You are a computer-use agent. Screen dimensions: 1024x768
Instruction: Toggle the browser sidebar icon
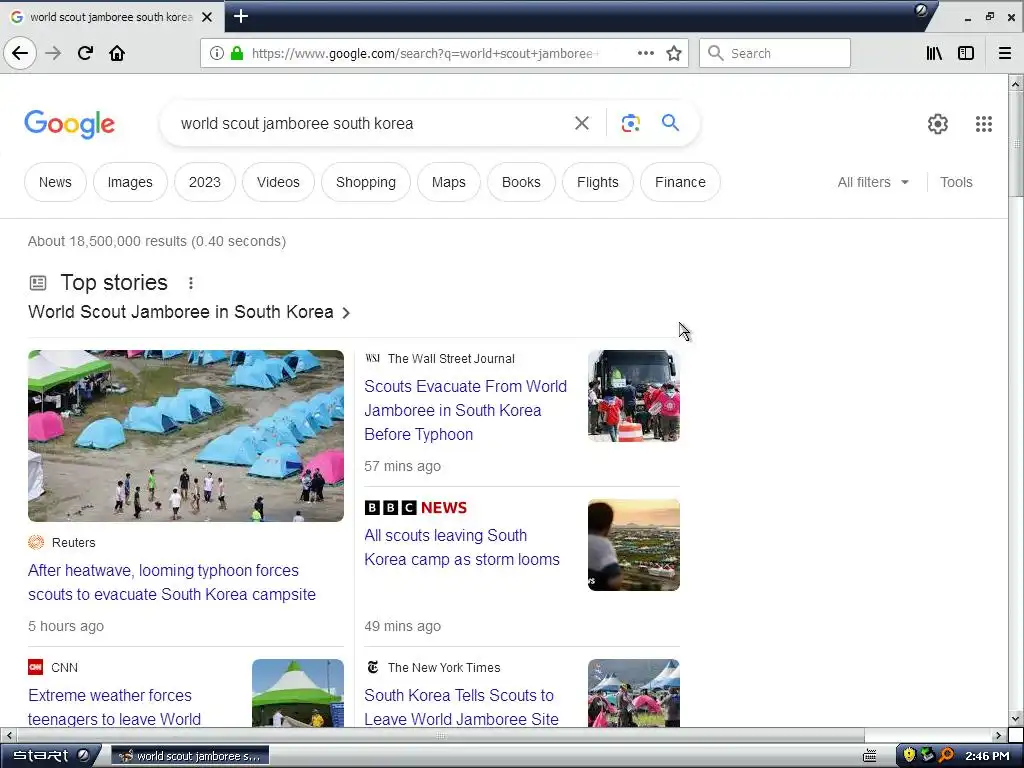tap(966, 53)
